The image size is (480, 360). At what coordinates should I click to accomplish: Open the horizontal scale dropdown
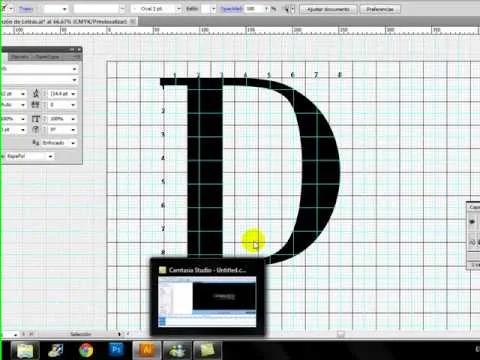(23, 119)
